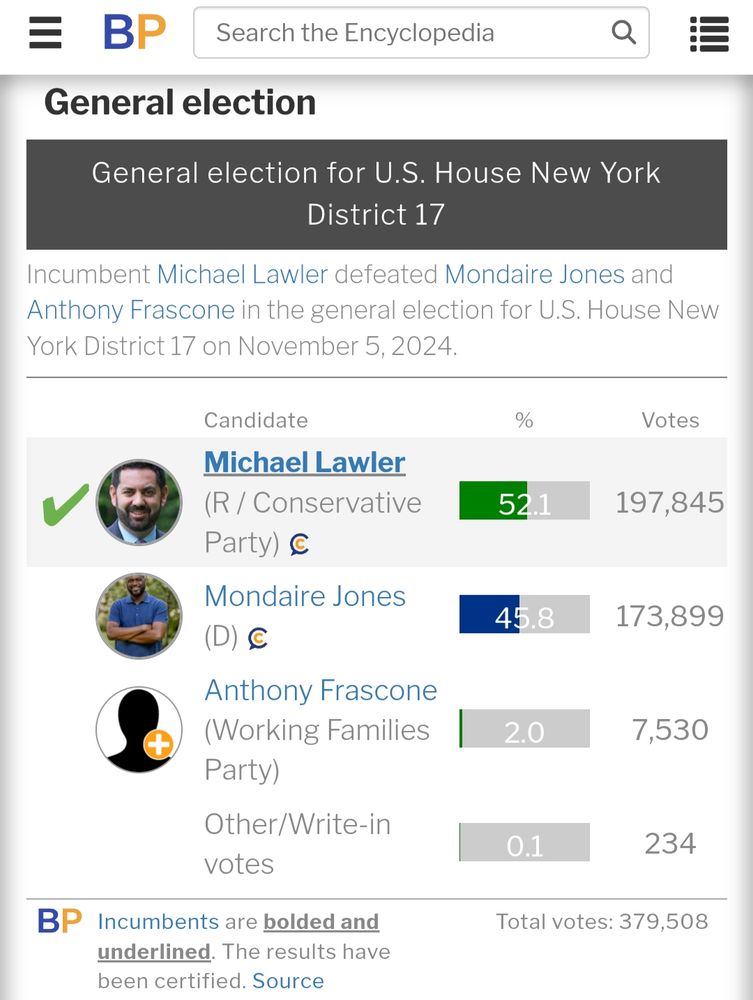The image size is (753, 1000).
Task: Open the bold Michael Lawler candidate link
Action: (305, 462)
